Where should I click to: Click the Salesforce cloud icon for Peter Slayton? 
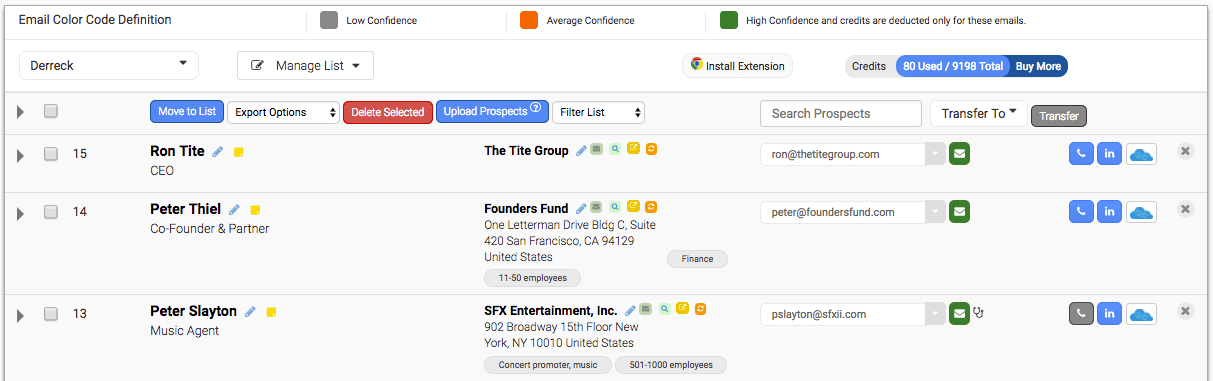1141,314
